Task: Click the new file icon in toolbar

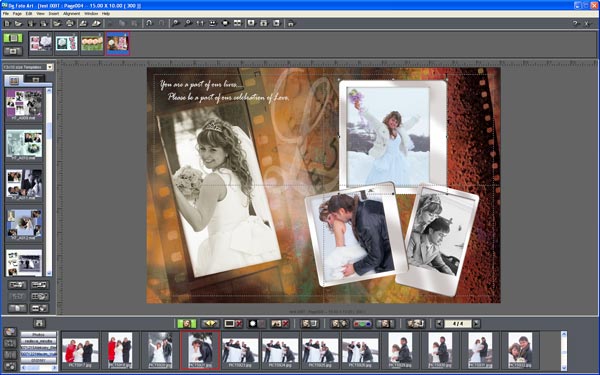Action: point(7,23)
